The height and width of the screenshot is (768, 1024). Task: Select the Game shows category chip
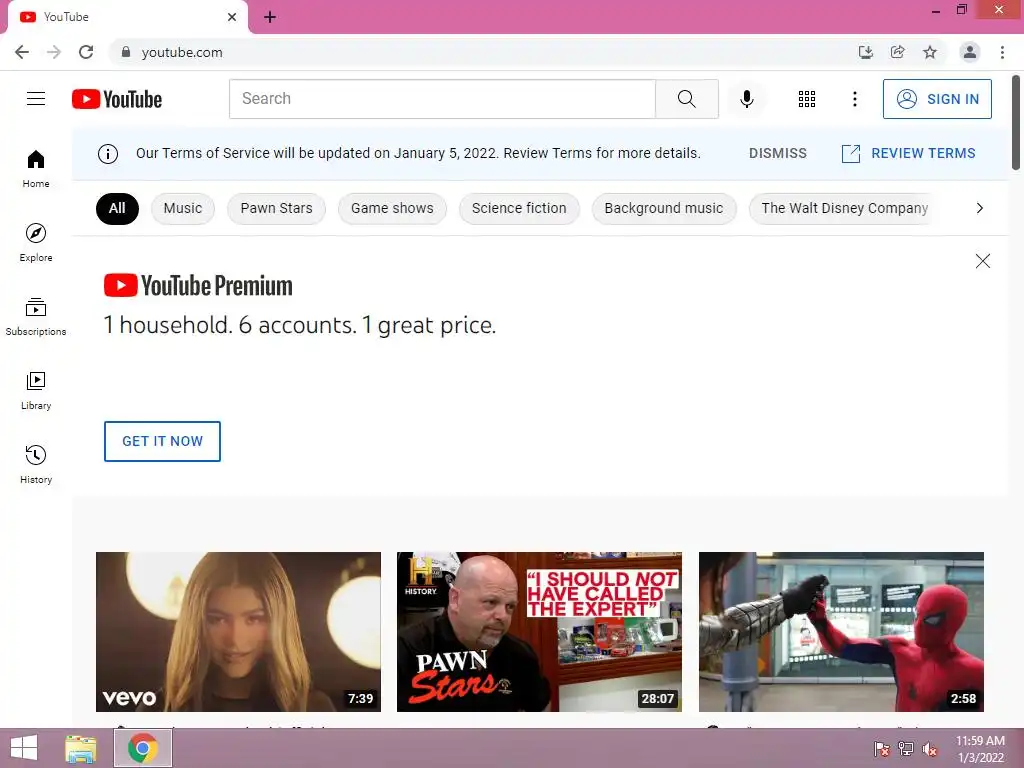[392, 208]
